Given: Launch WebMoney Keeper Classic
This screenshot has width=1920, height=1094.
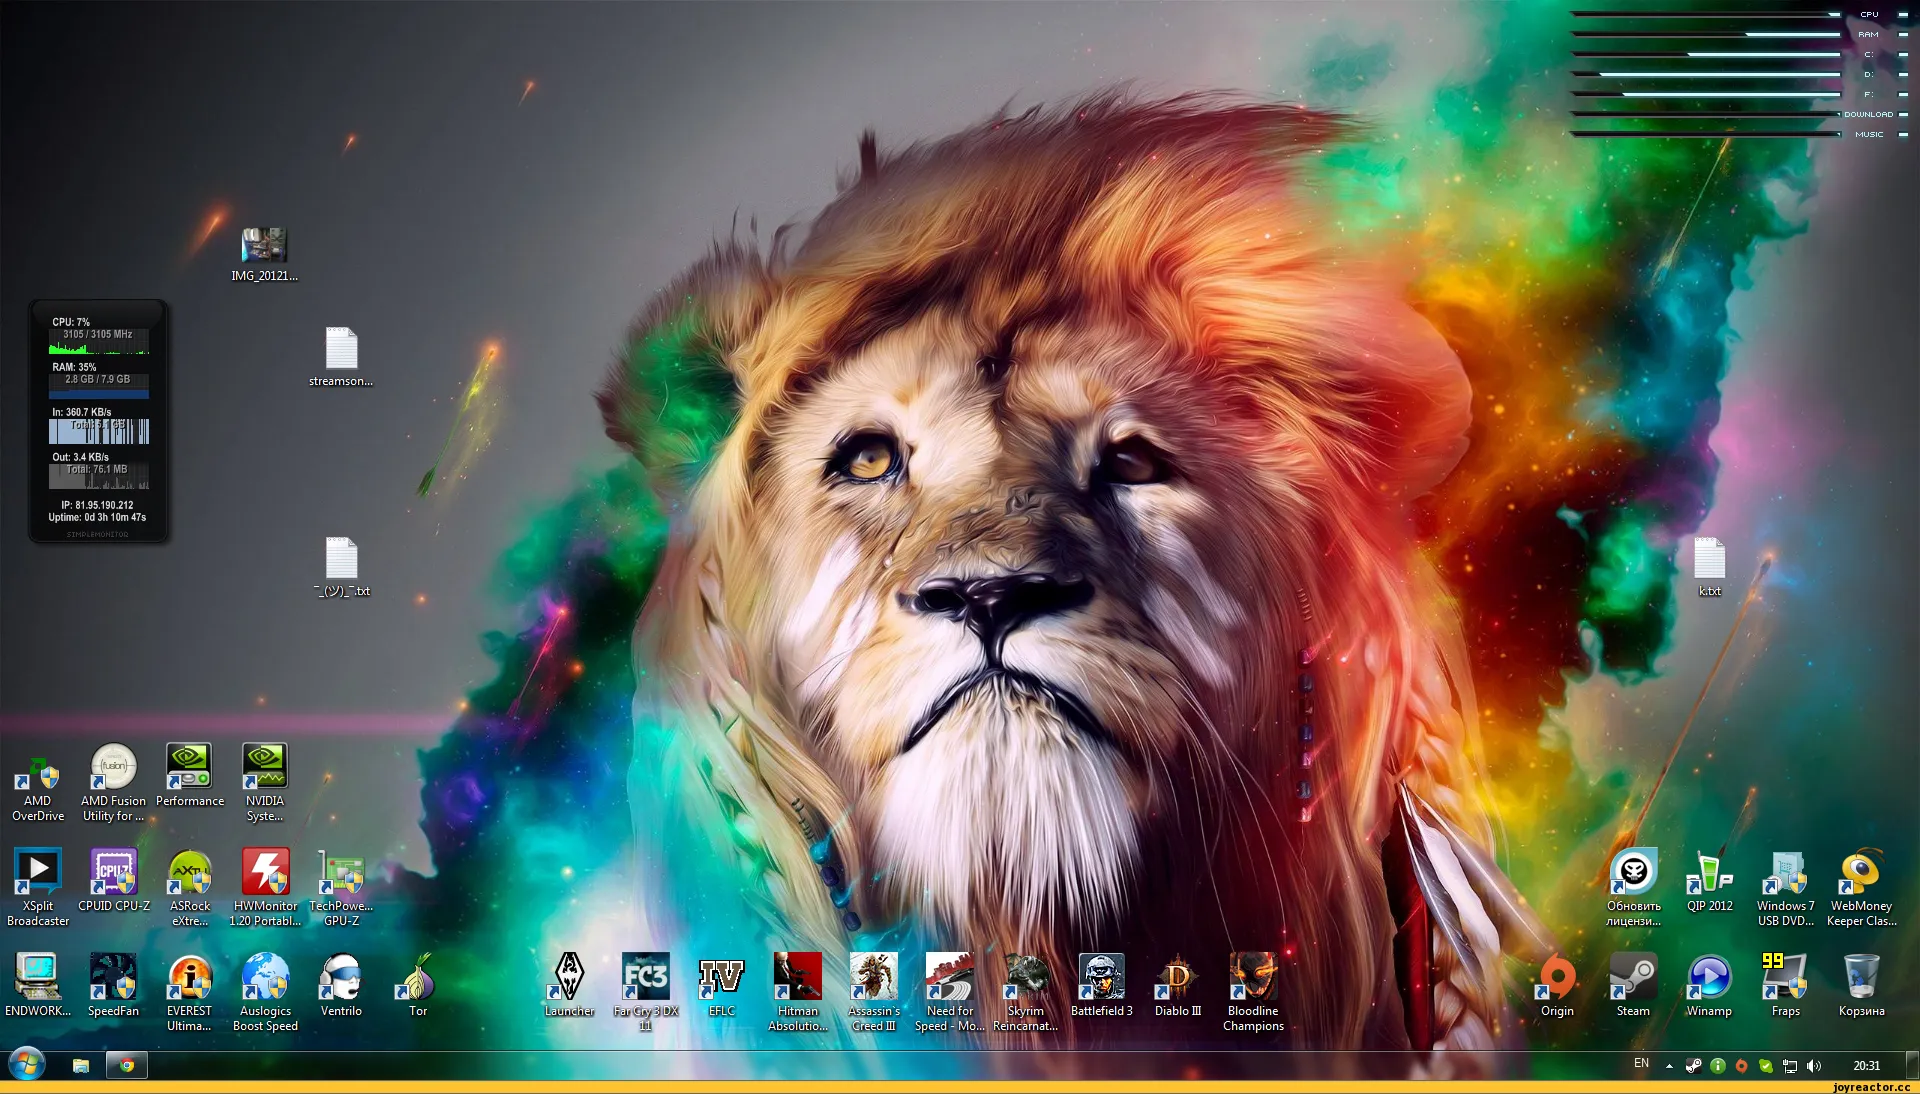Looking at the screenshot, I should coord(1861,887).
